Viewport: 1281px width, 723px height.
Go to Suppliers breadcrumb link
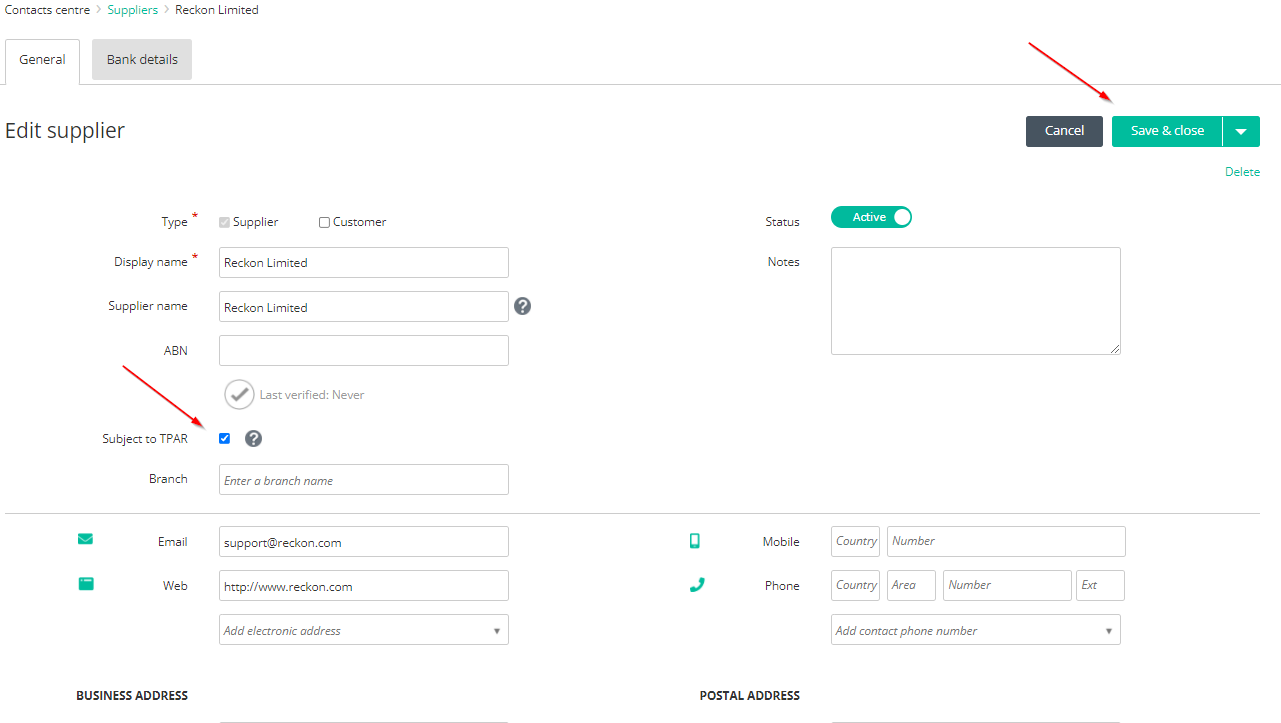133,10
